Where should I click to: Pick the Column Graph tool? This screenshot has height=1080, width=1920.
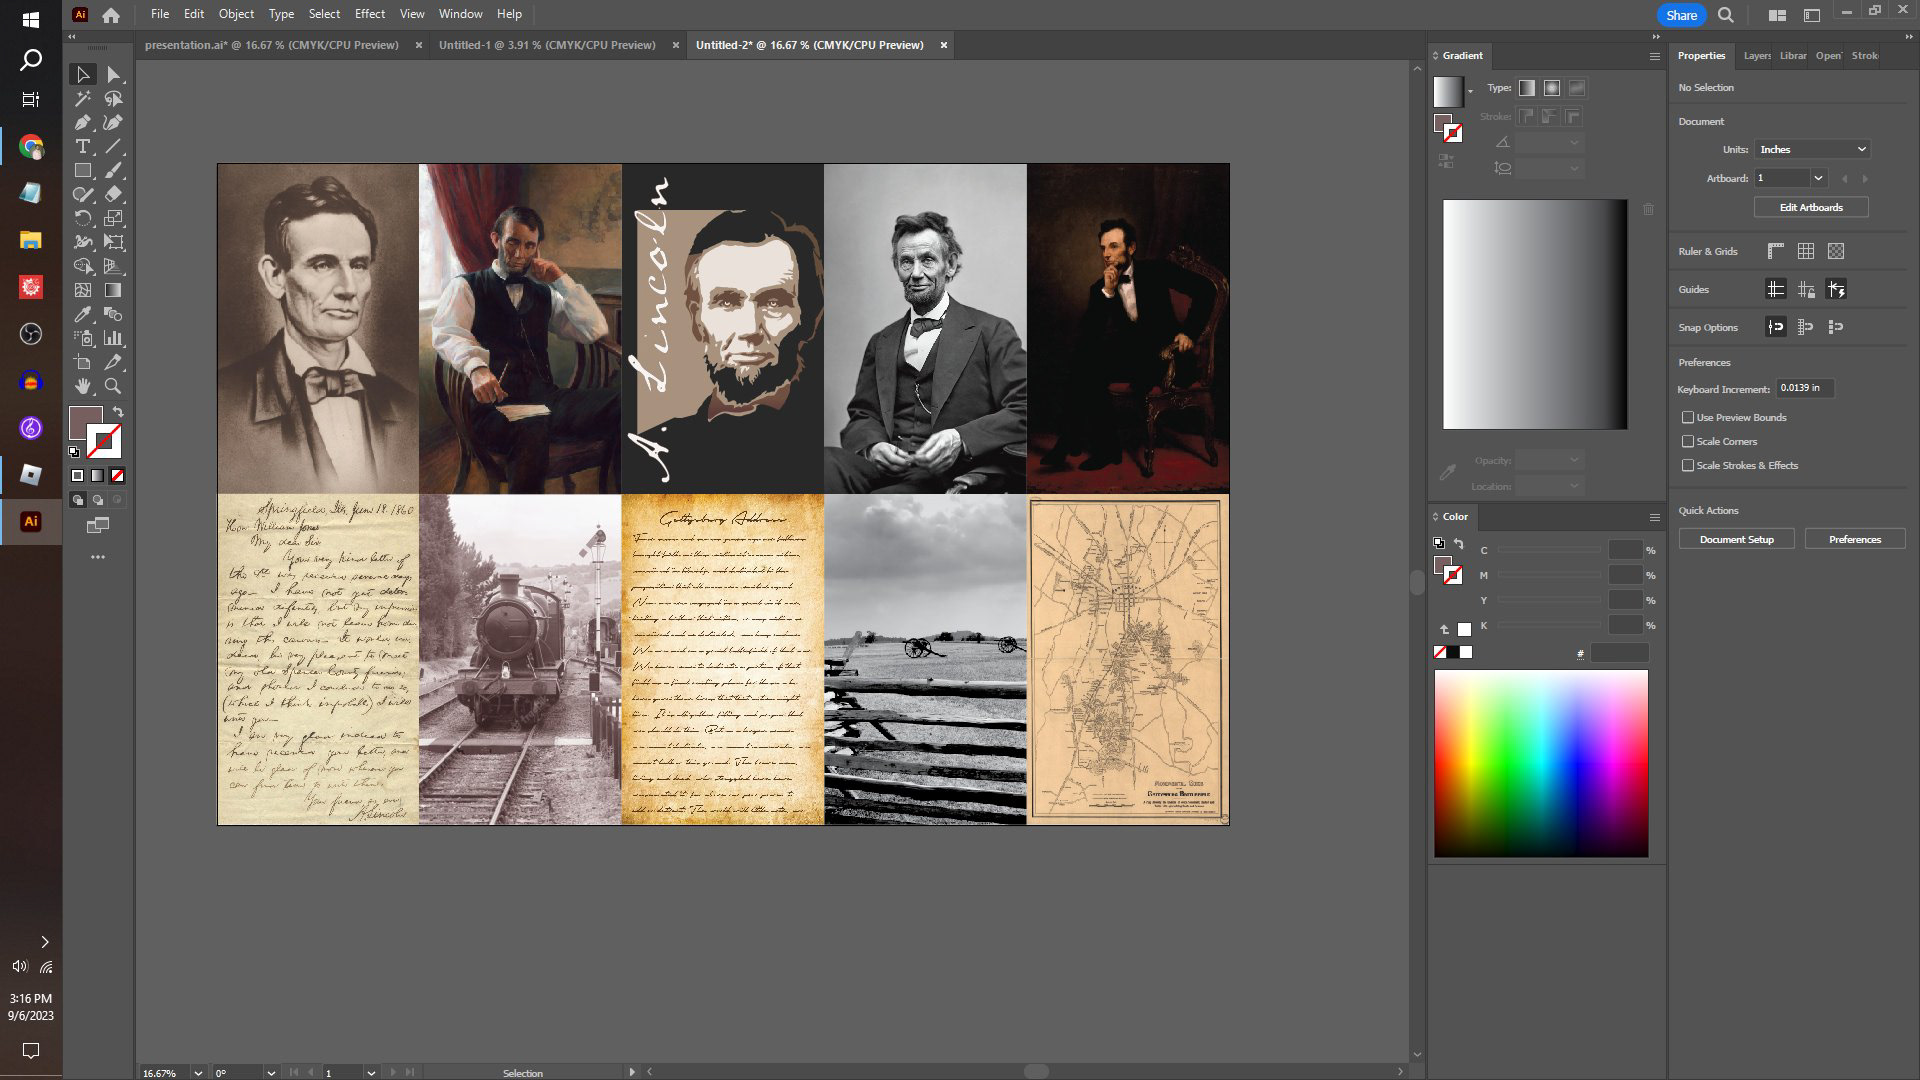[113, 339]
